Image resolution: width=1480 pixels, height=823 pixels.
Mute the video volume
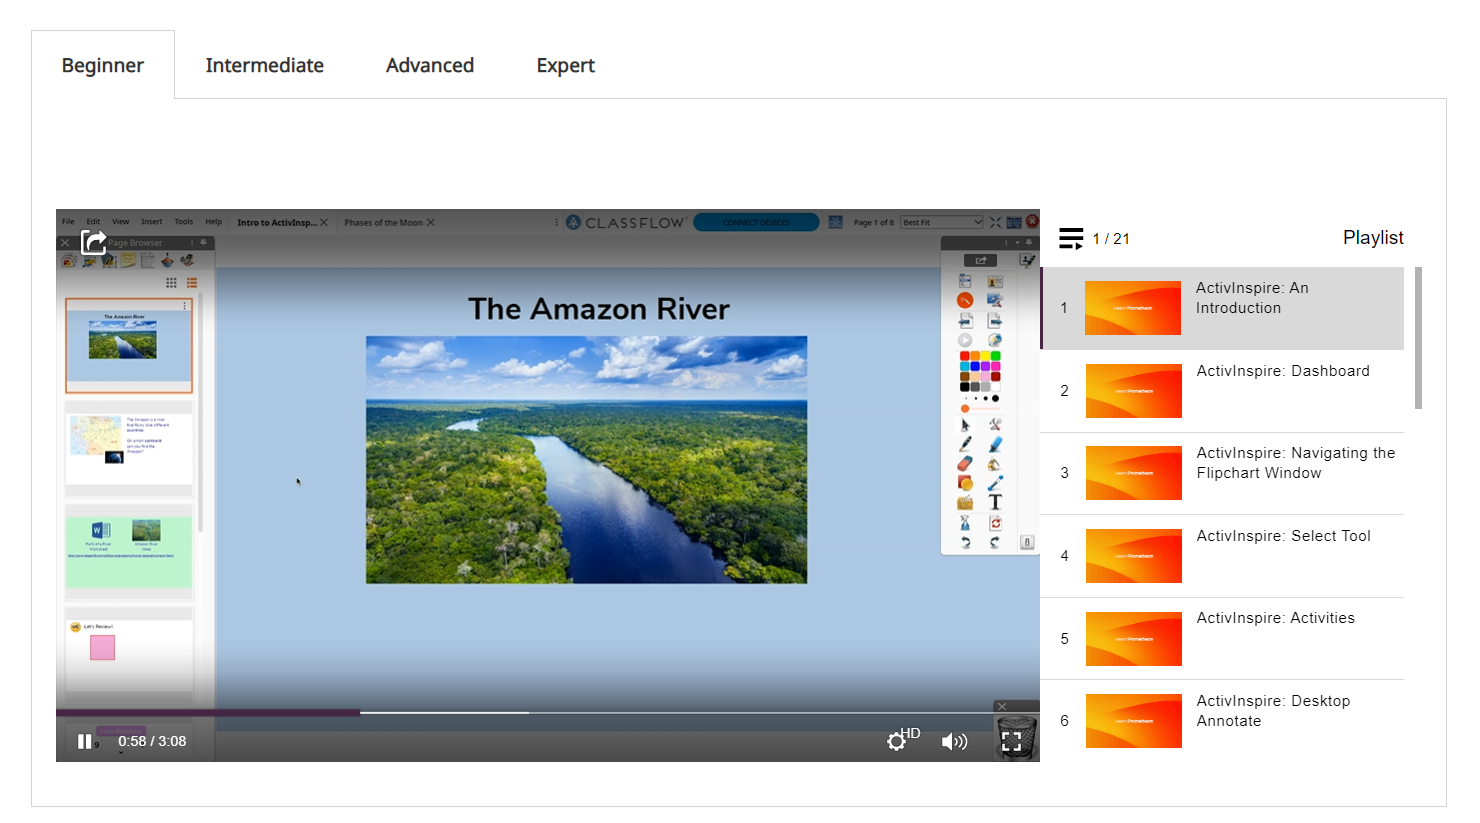(954, 741)
